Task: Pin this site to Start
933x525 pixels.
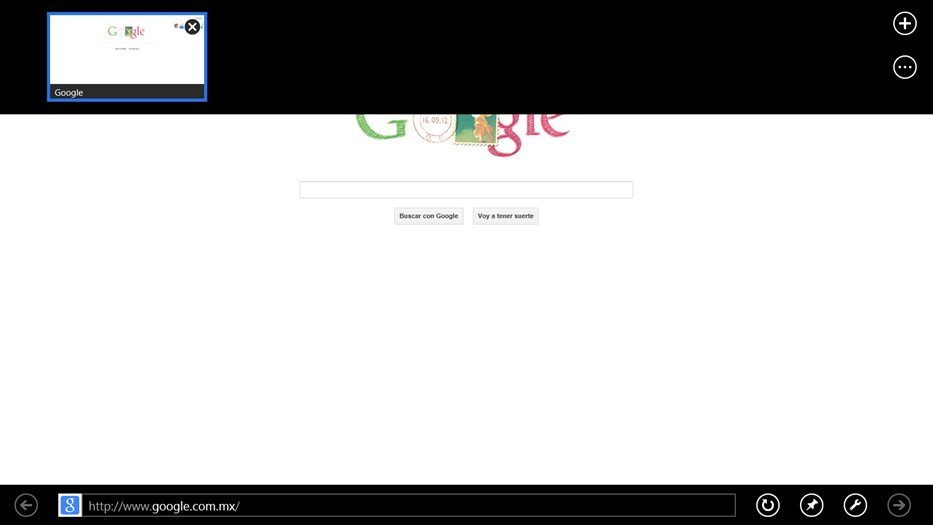Action: (x=811, y=505)
